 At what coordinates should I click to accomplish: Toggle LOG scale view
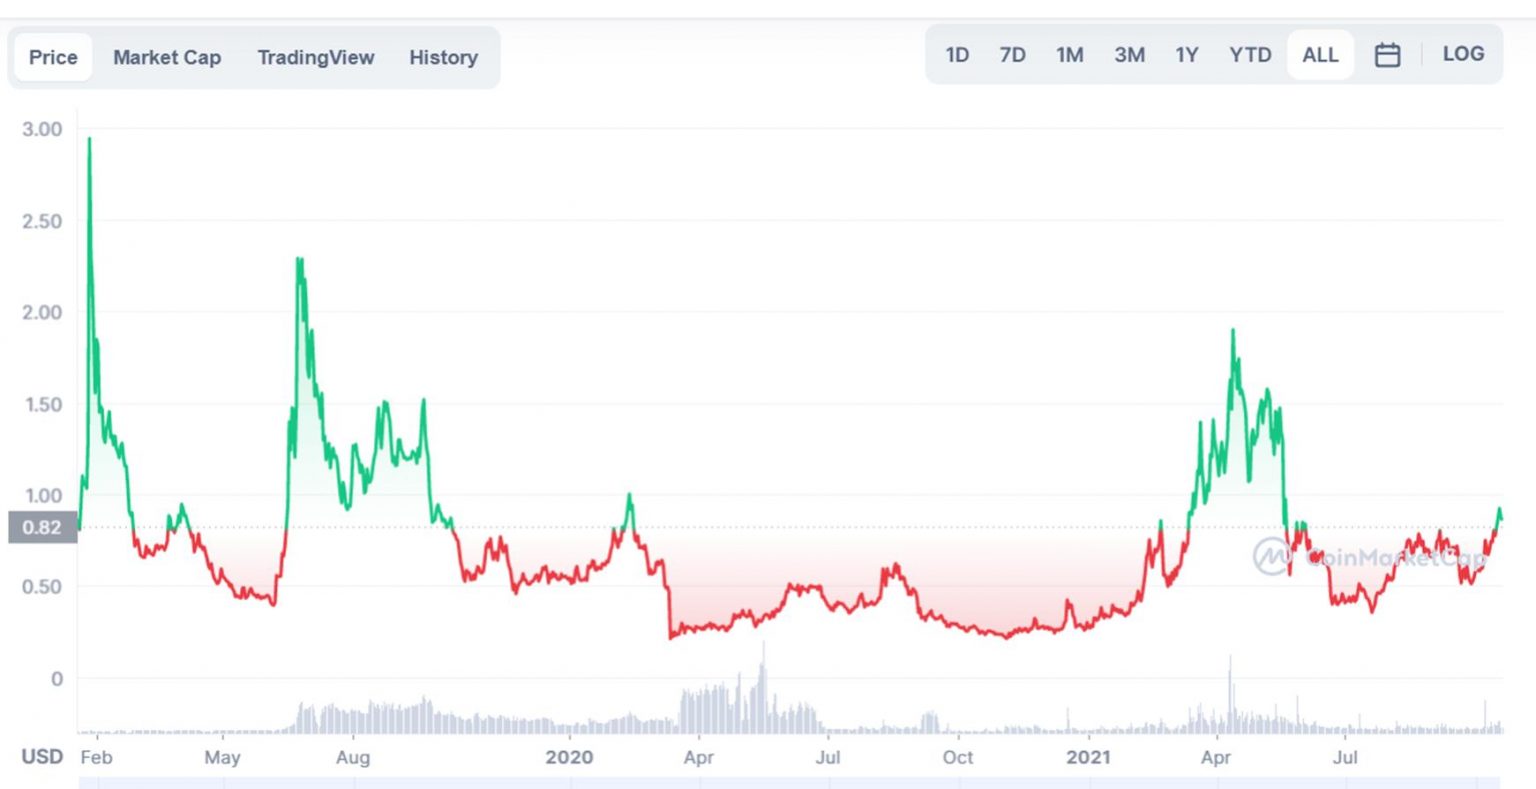(1463, 54)
